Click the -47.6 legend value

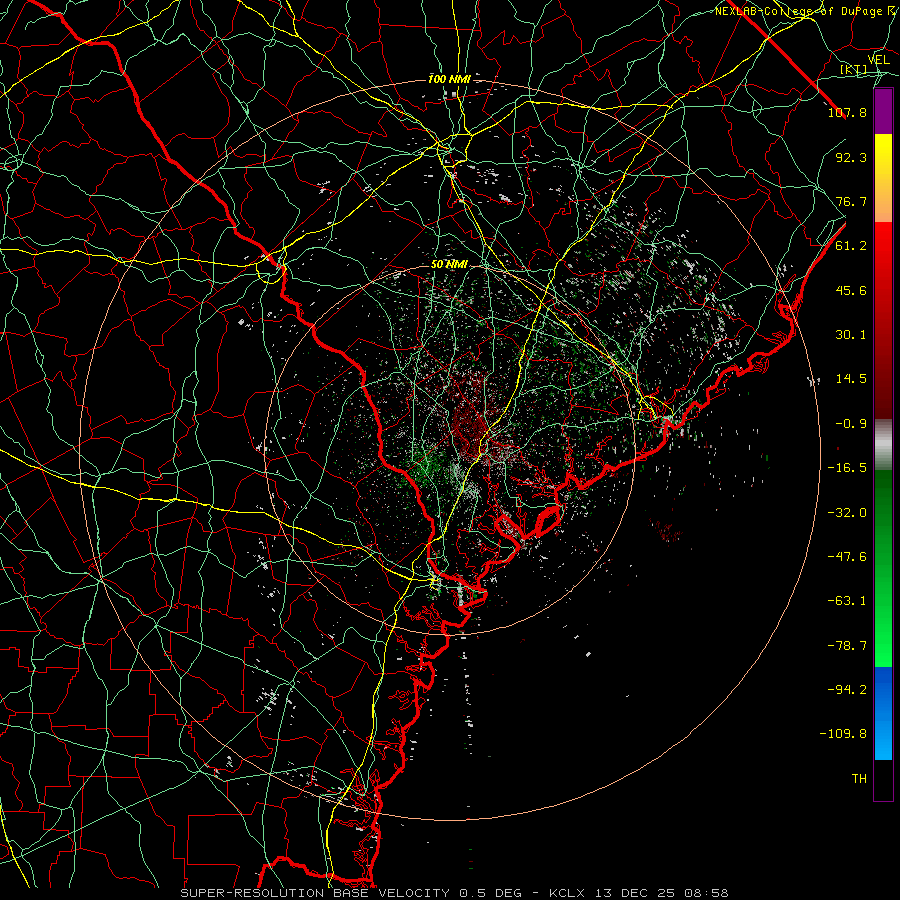[847, 557]
